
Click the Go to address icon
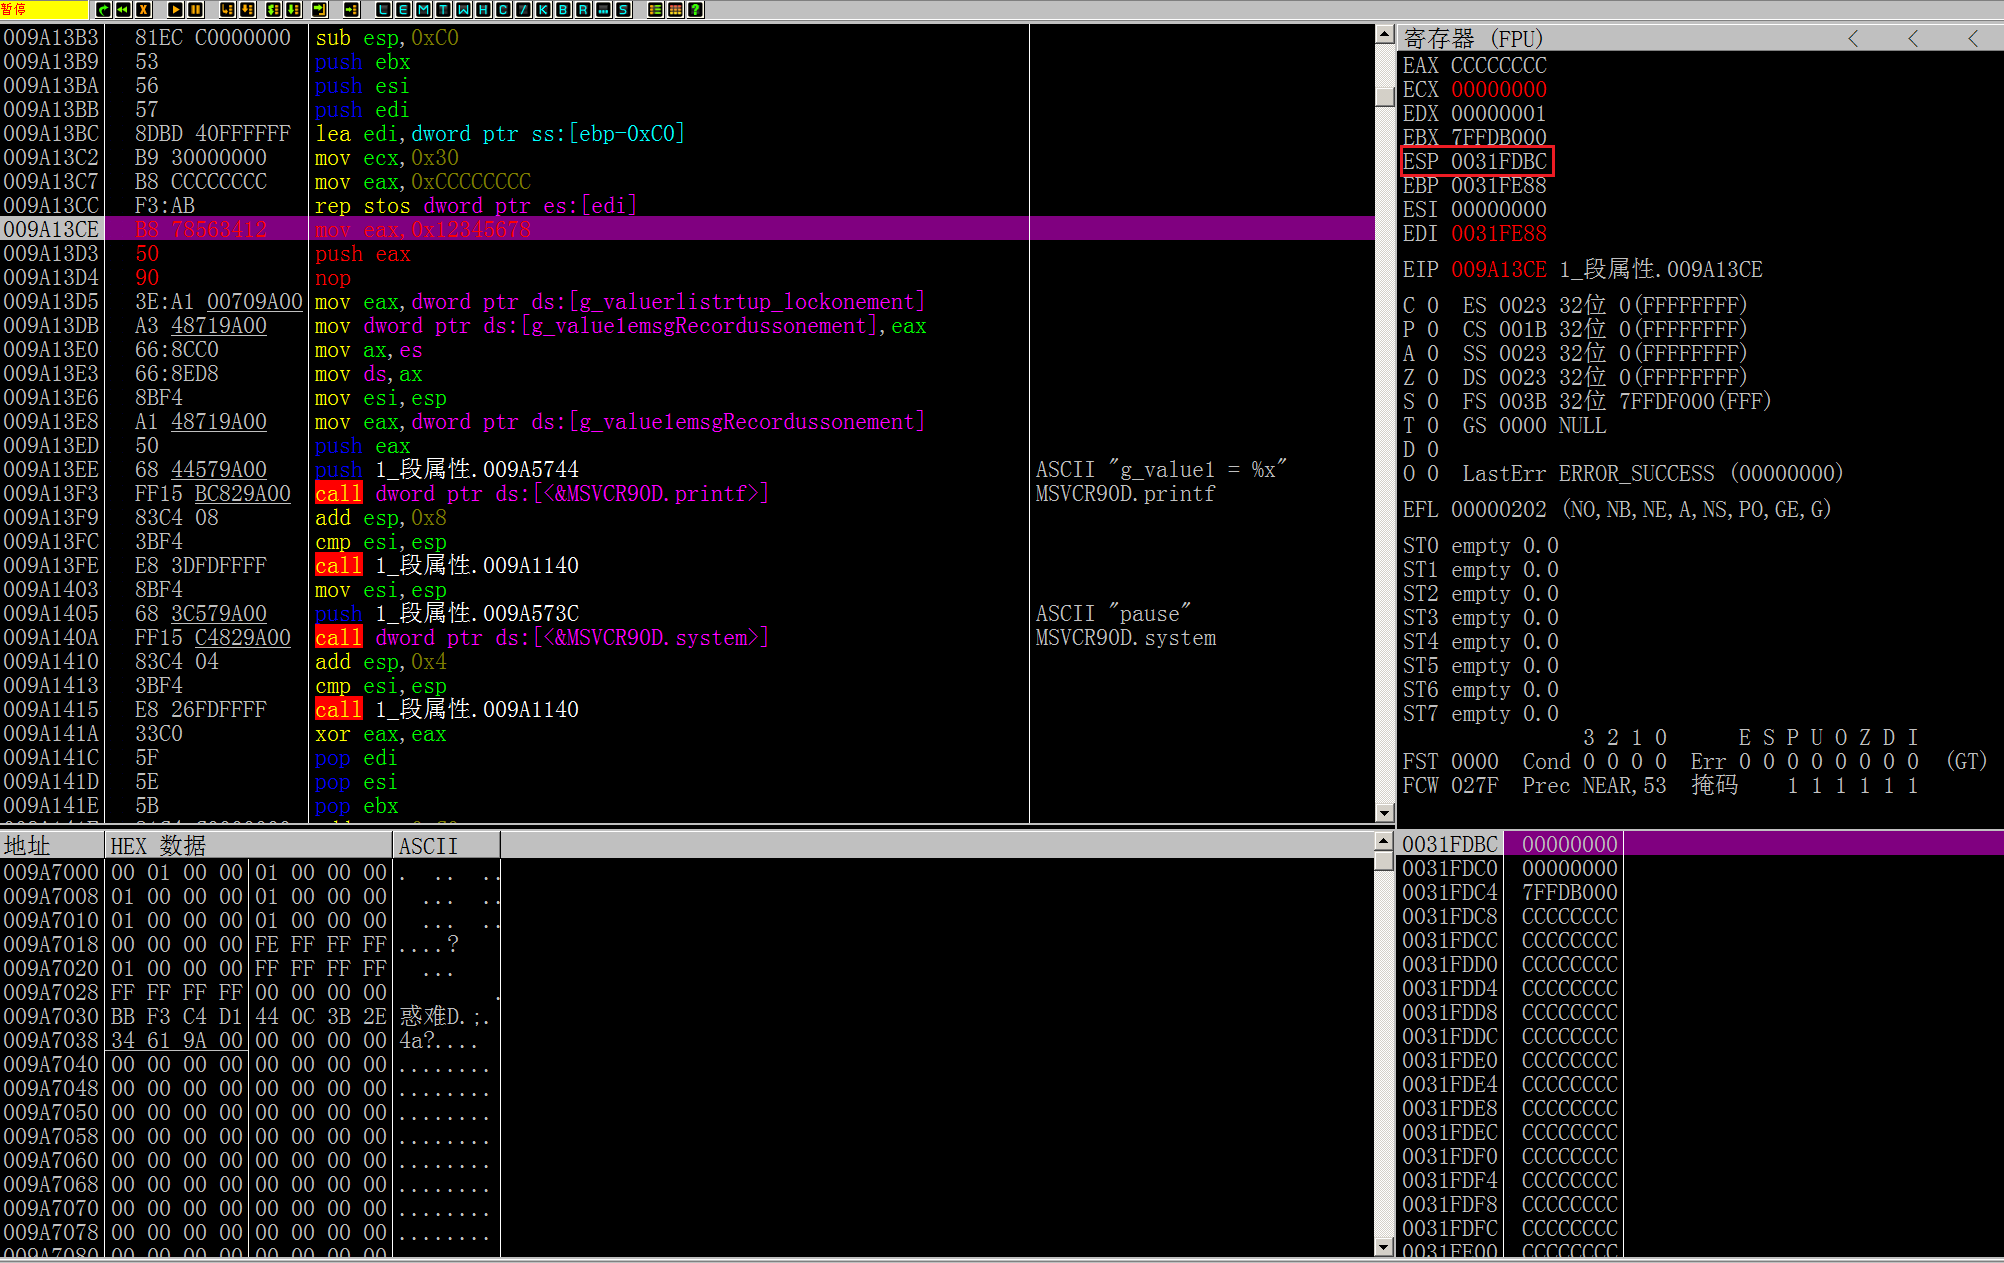coord(352,10)
